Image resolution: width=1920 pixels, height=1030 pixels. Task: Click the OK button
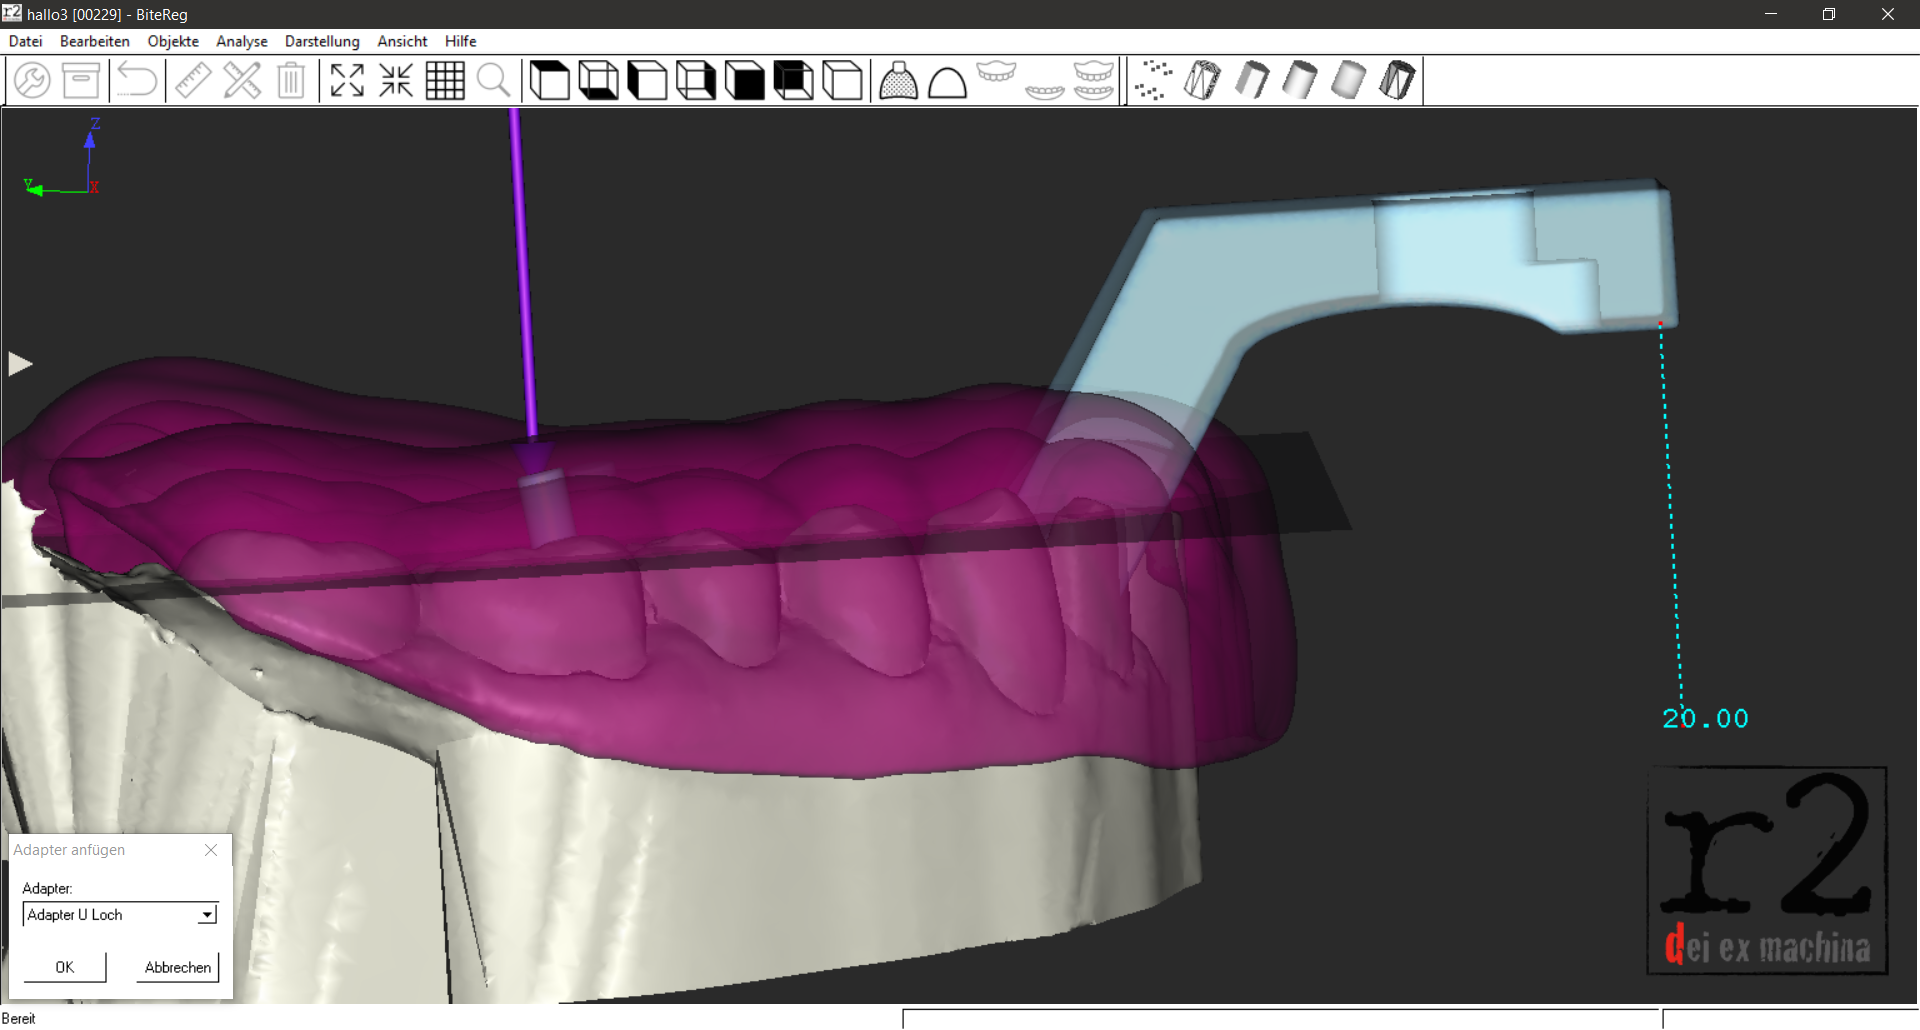[65, 967]
